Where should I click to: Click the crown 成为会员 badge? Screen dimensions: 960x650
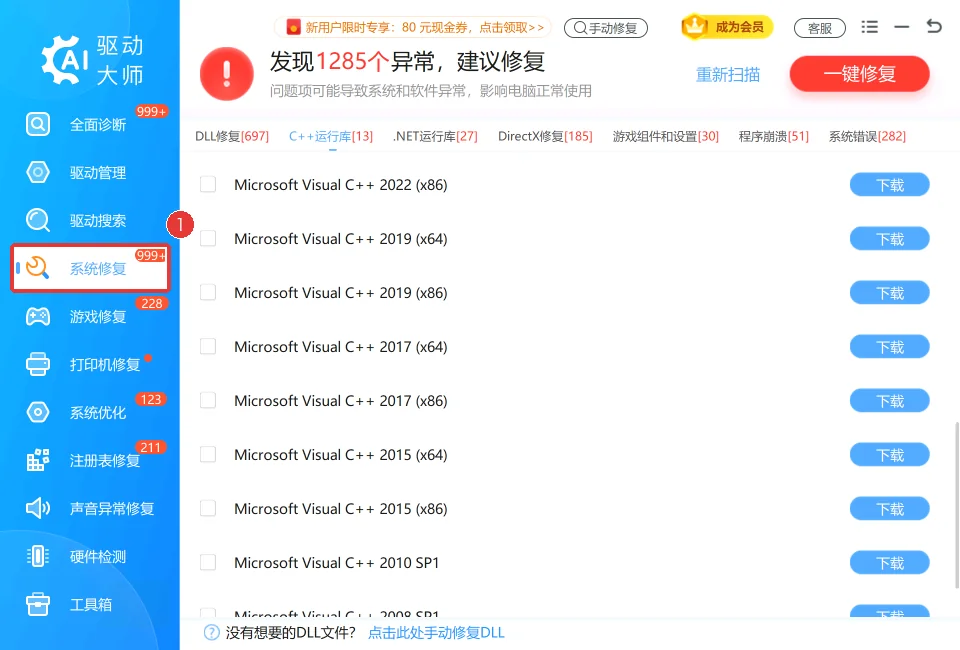727,27
